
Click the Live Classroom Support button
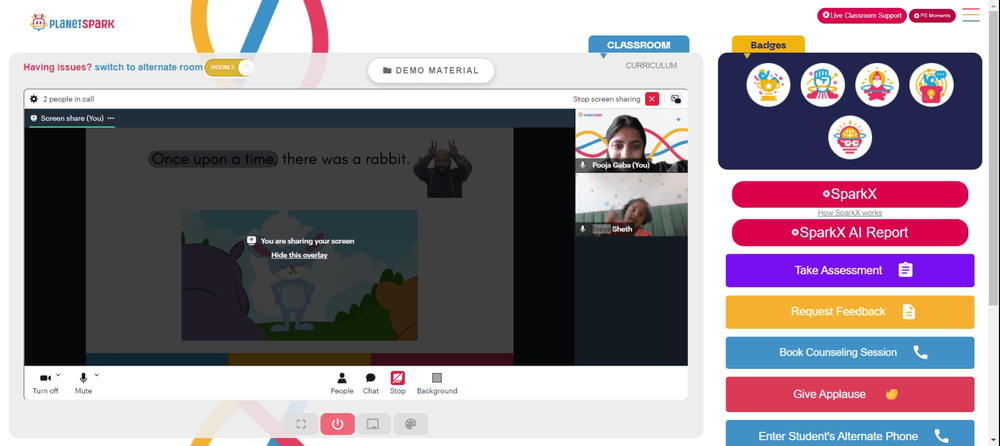pos(862,15)
